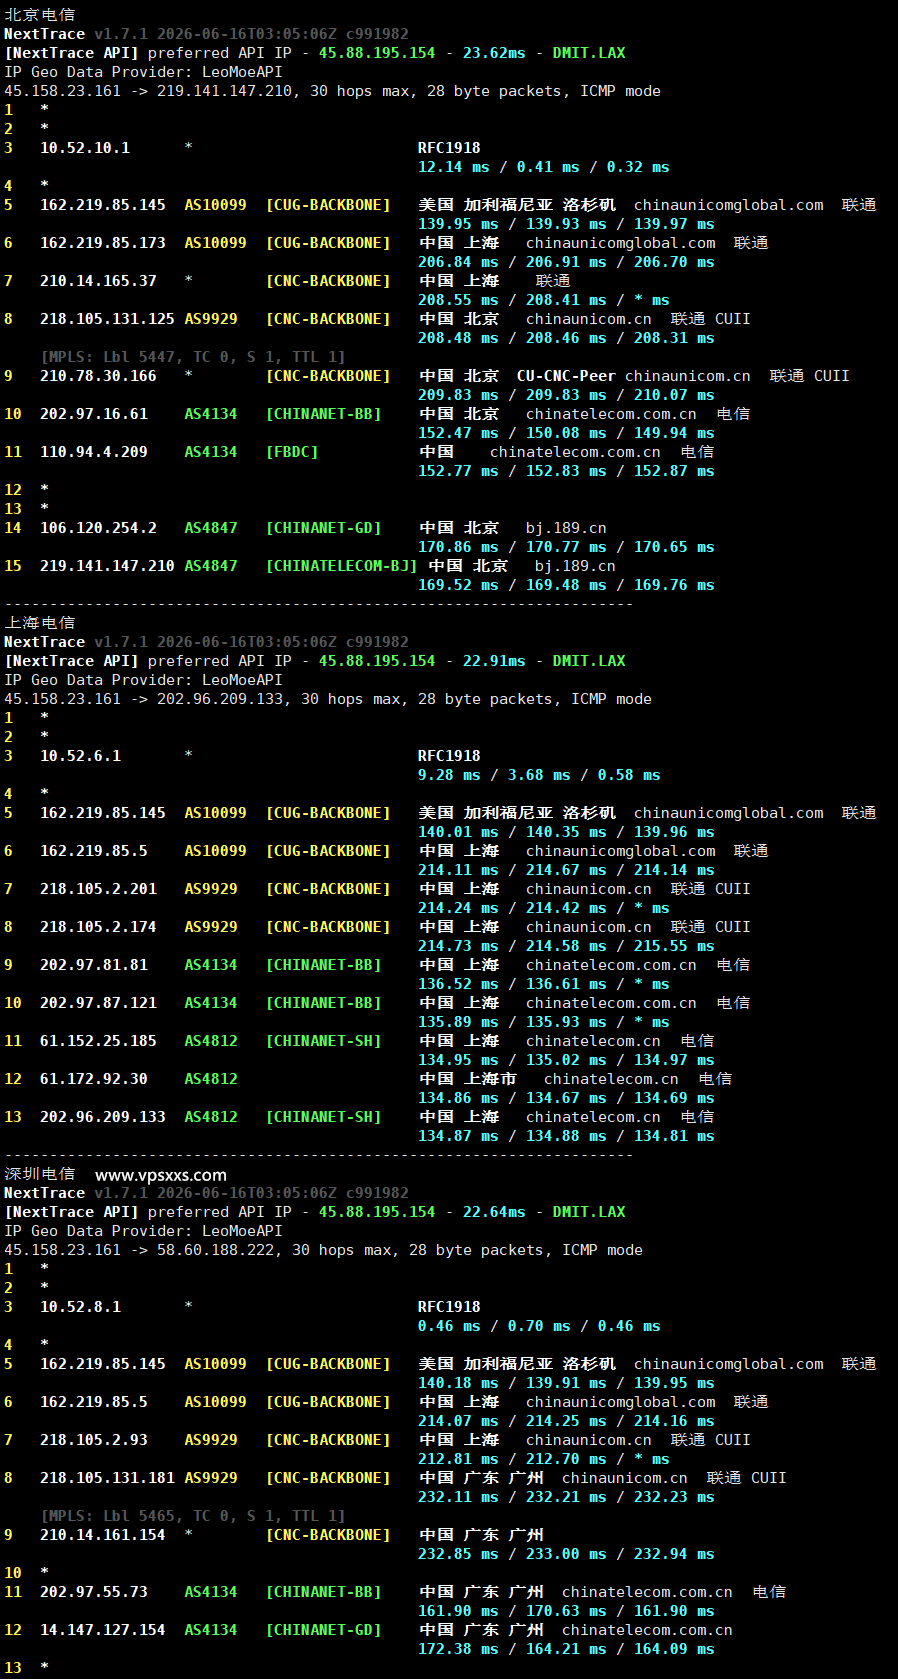Click the 23.62ms API latency value

[494, 53]
